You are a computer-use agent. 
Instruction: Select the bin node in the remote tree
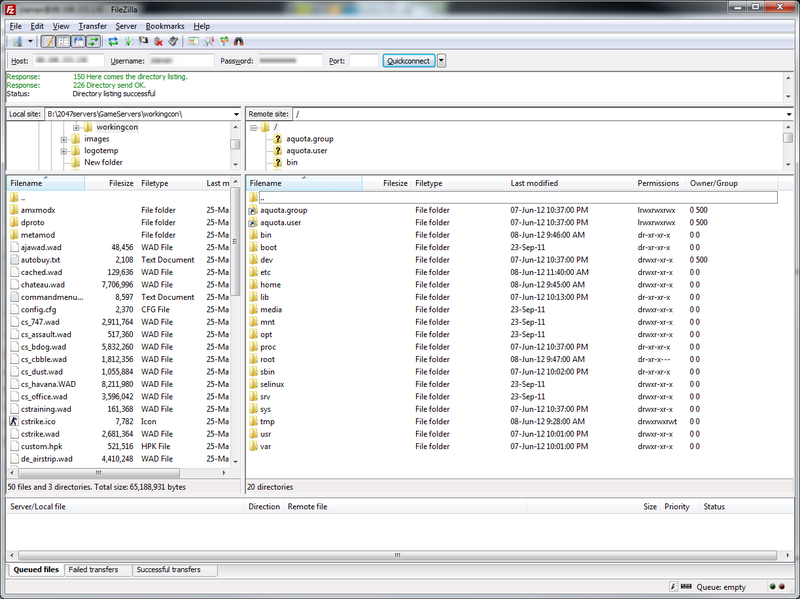pos(292,162)
